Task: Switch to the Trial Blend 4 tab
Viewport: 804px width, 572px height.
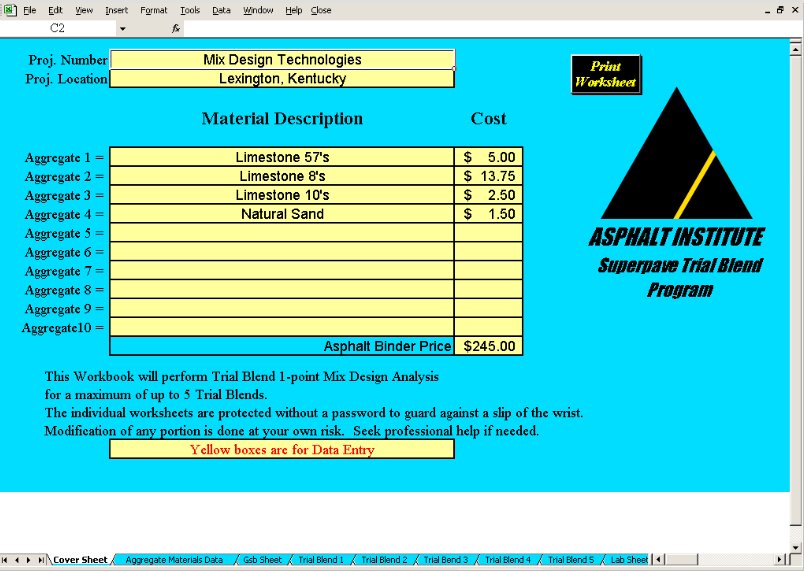Action: click(x=508, y=560)
